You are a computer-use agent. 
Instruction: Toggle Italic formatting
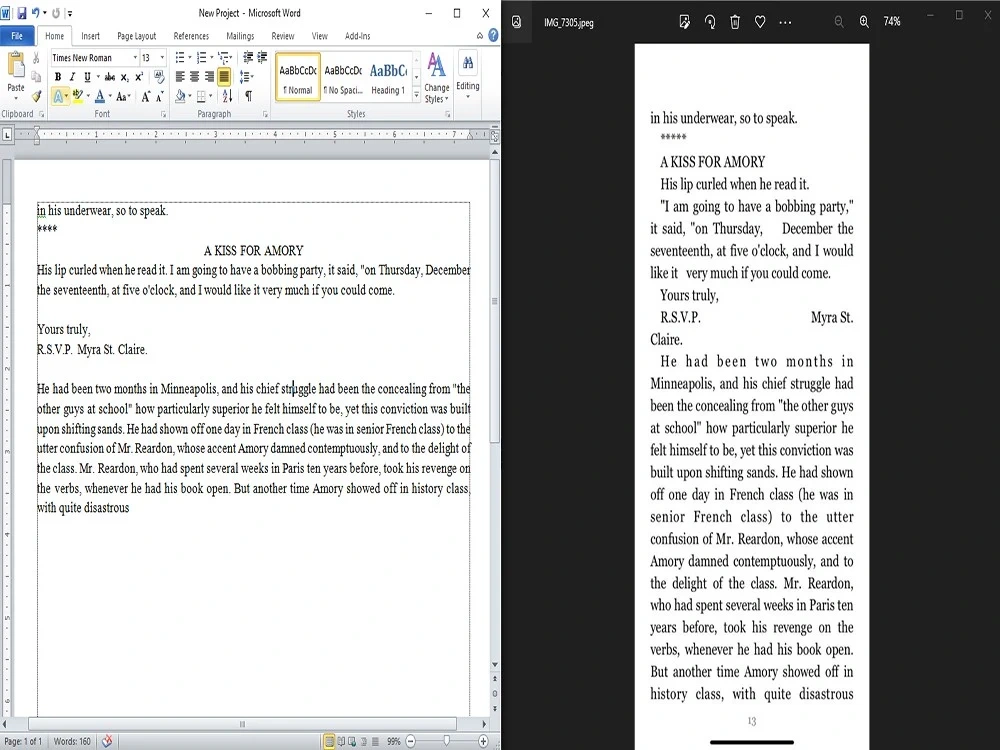pyautogui.click(x=72, y=77)
